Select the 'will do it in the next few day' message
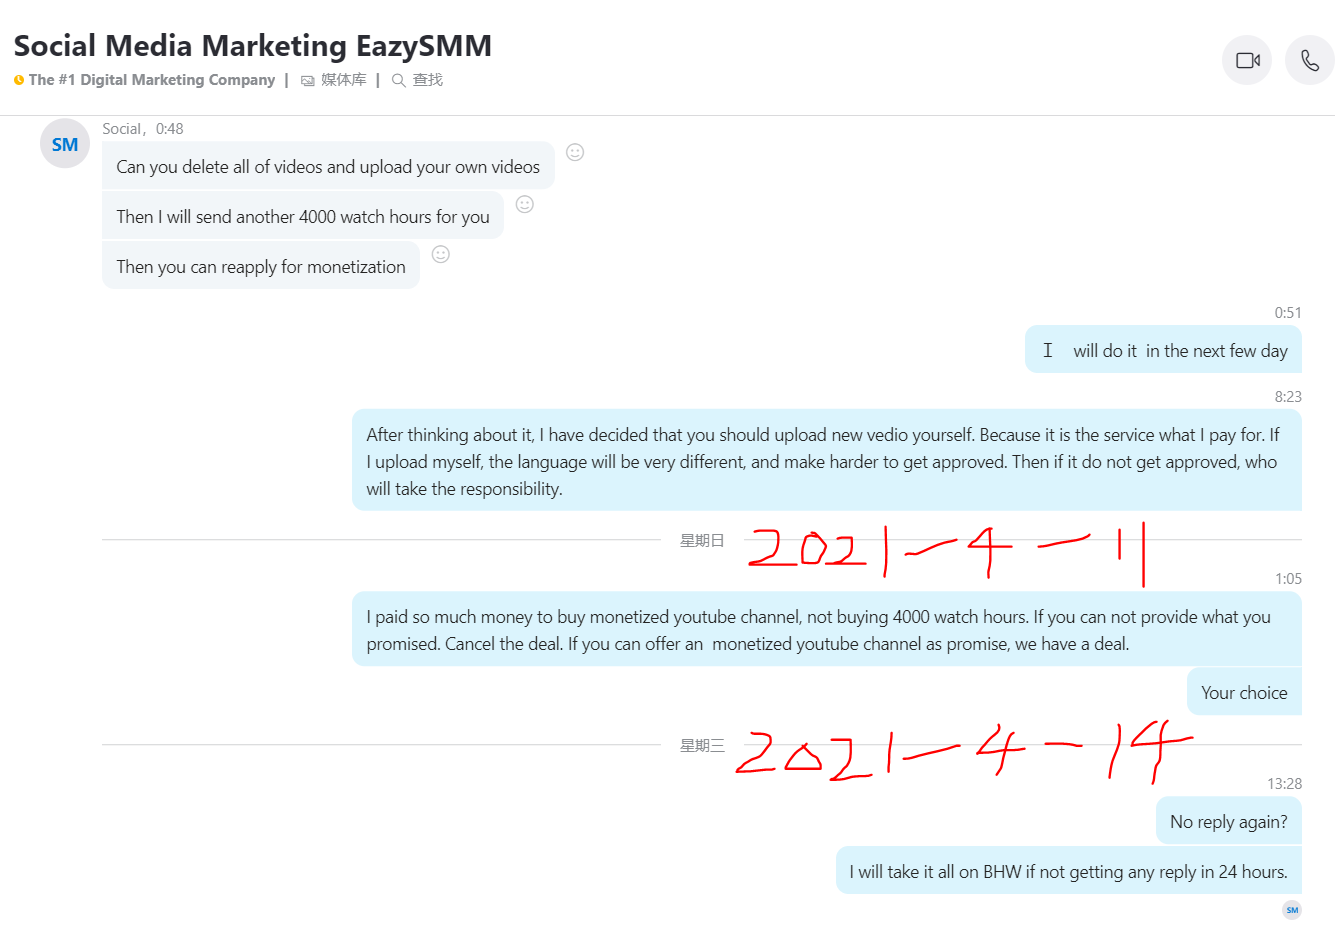1335x947 pixels. pos(1164,350)
